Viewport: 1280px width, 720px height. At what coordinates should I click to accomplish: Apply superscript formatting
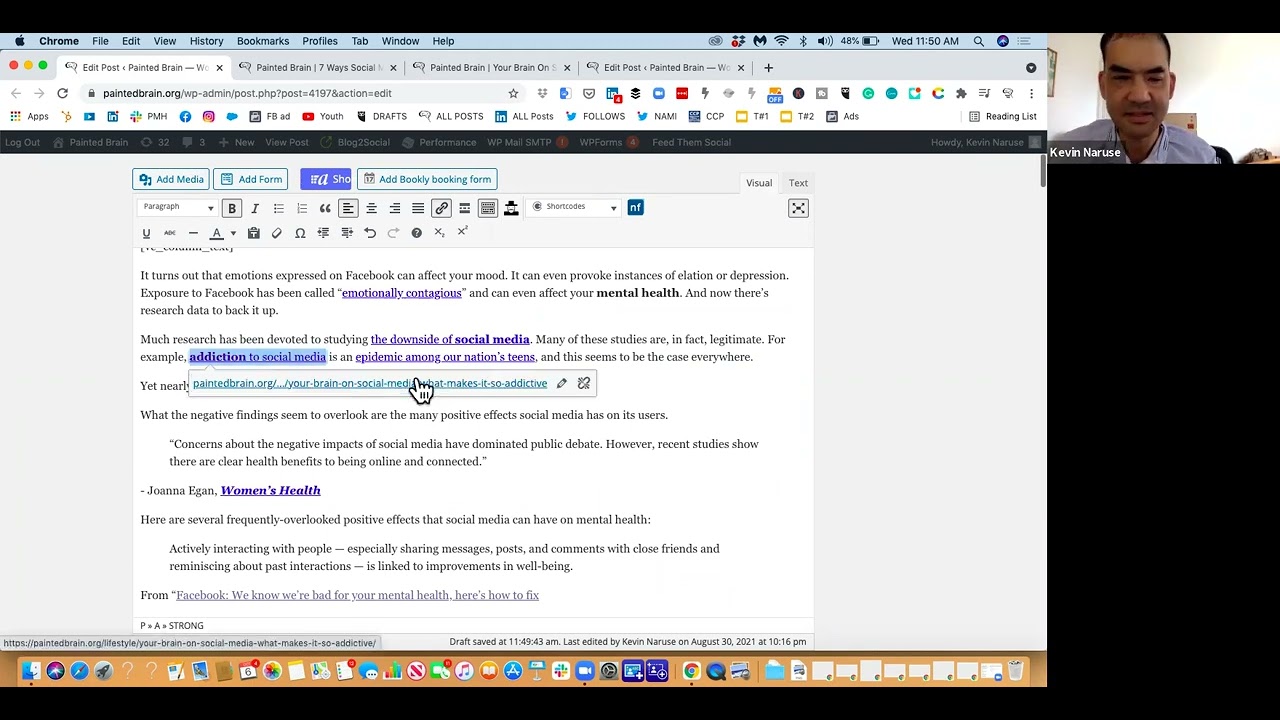pos(462,233)
